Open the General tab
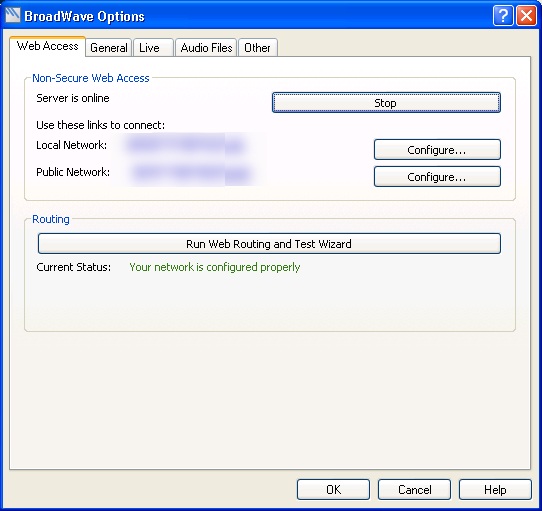Screen dimensions: 542x511 [109, 47]
